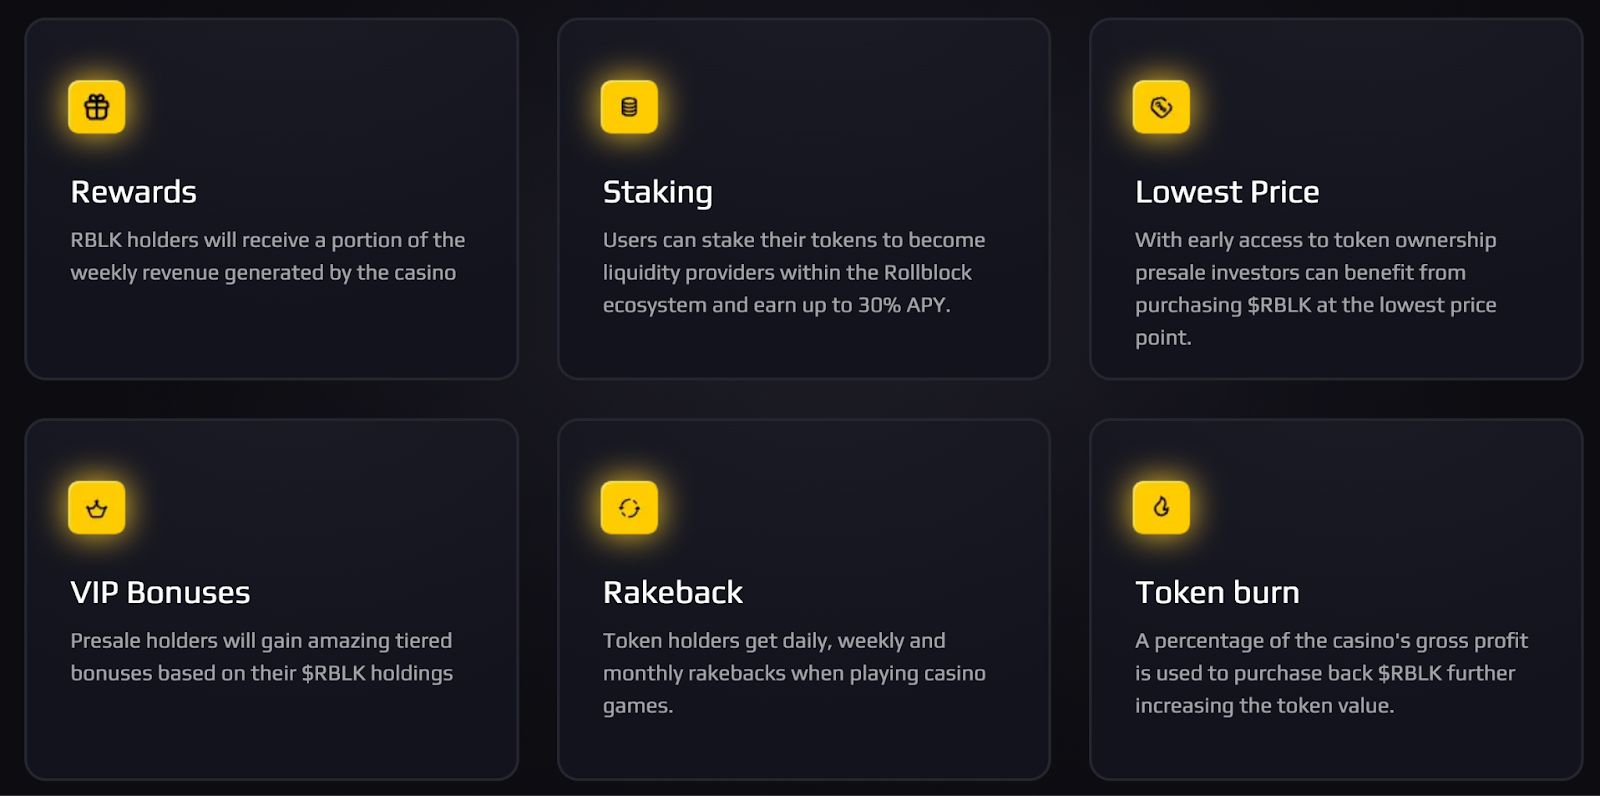
Task: Click the presale investors lowest price description
Action: [x=1315, y=288]
